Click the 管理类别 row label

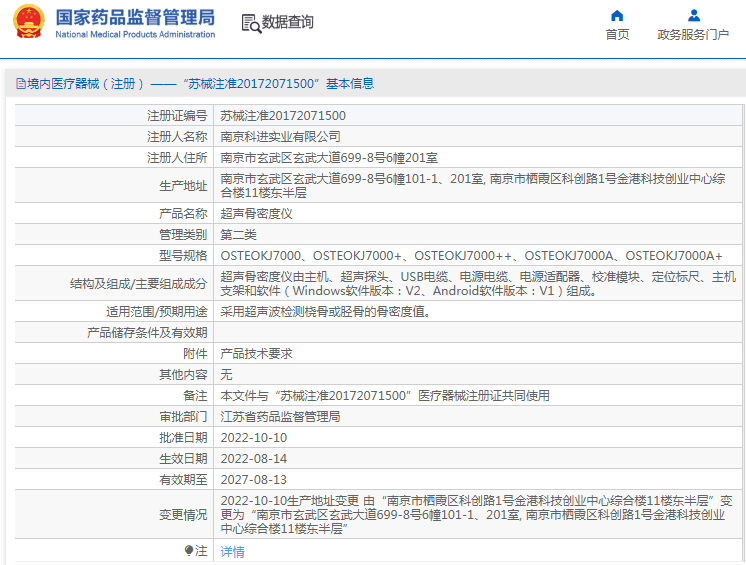point(183,234)
